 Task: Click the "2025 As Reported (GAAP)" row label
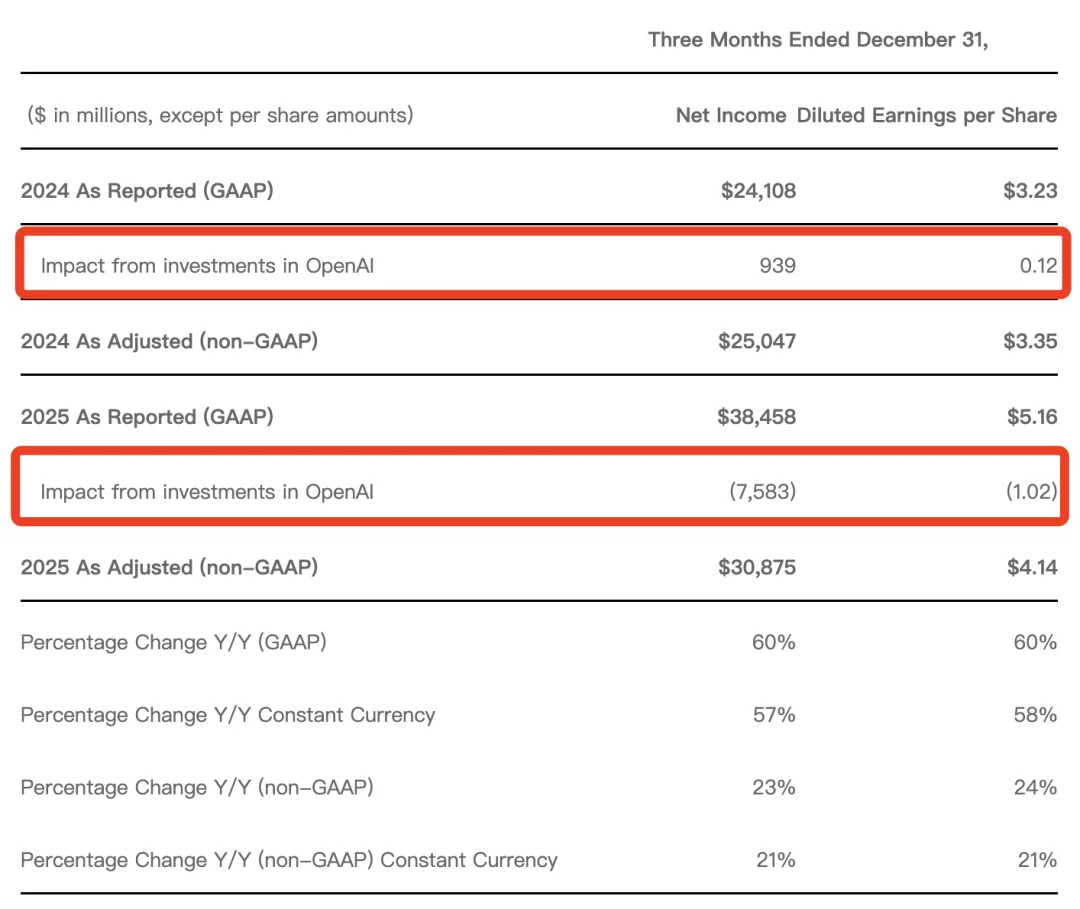[x=147, y=416]
